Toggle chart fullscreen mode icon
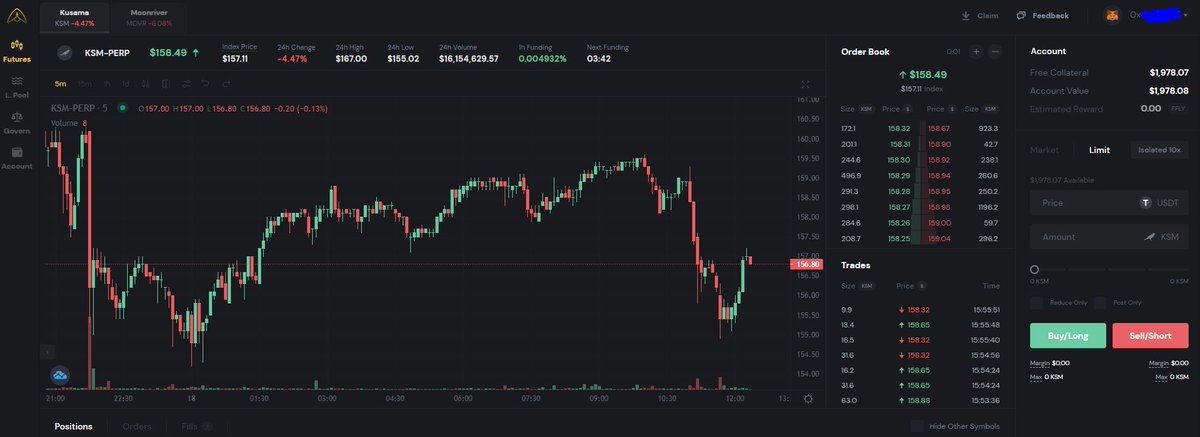 tap(807, 85)
